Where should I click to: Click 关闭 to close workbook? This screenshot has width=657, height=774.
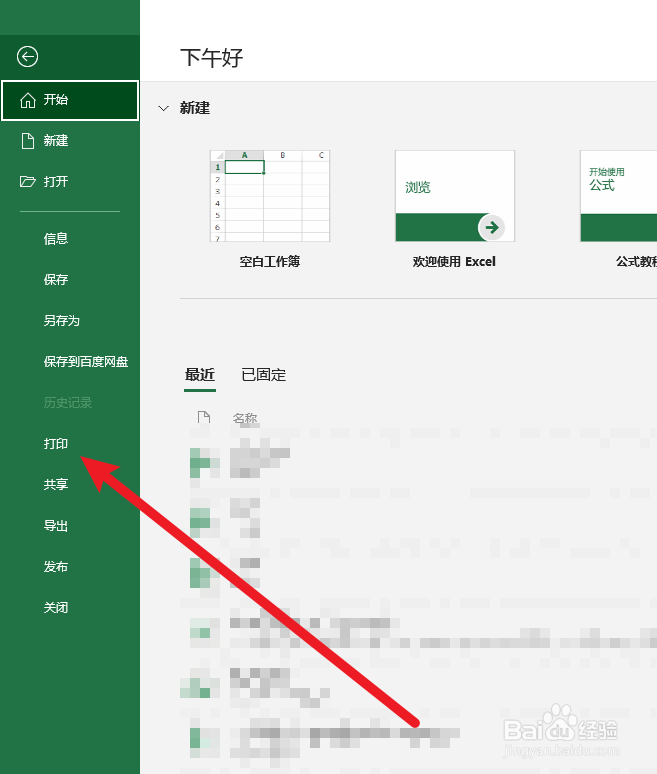pyautogui.click(x=55, y=608)
